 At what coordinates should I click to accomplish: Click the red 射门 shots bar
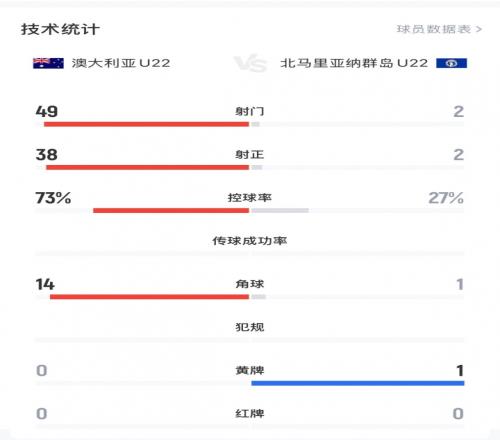point(146,124)
